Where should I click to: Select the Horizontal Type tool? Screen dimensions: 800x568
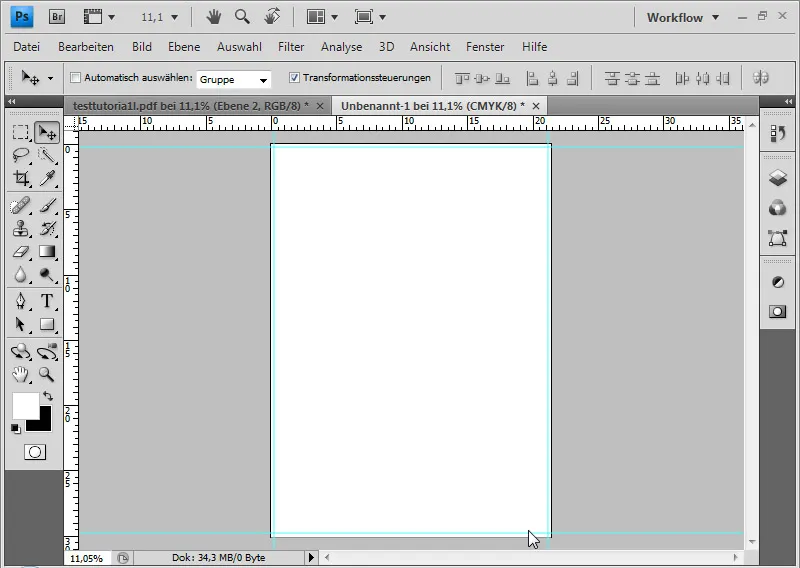(47, 301)
